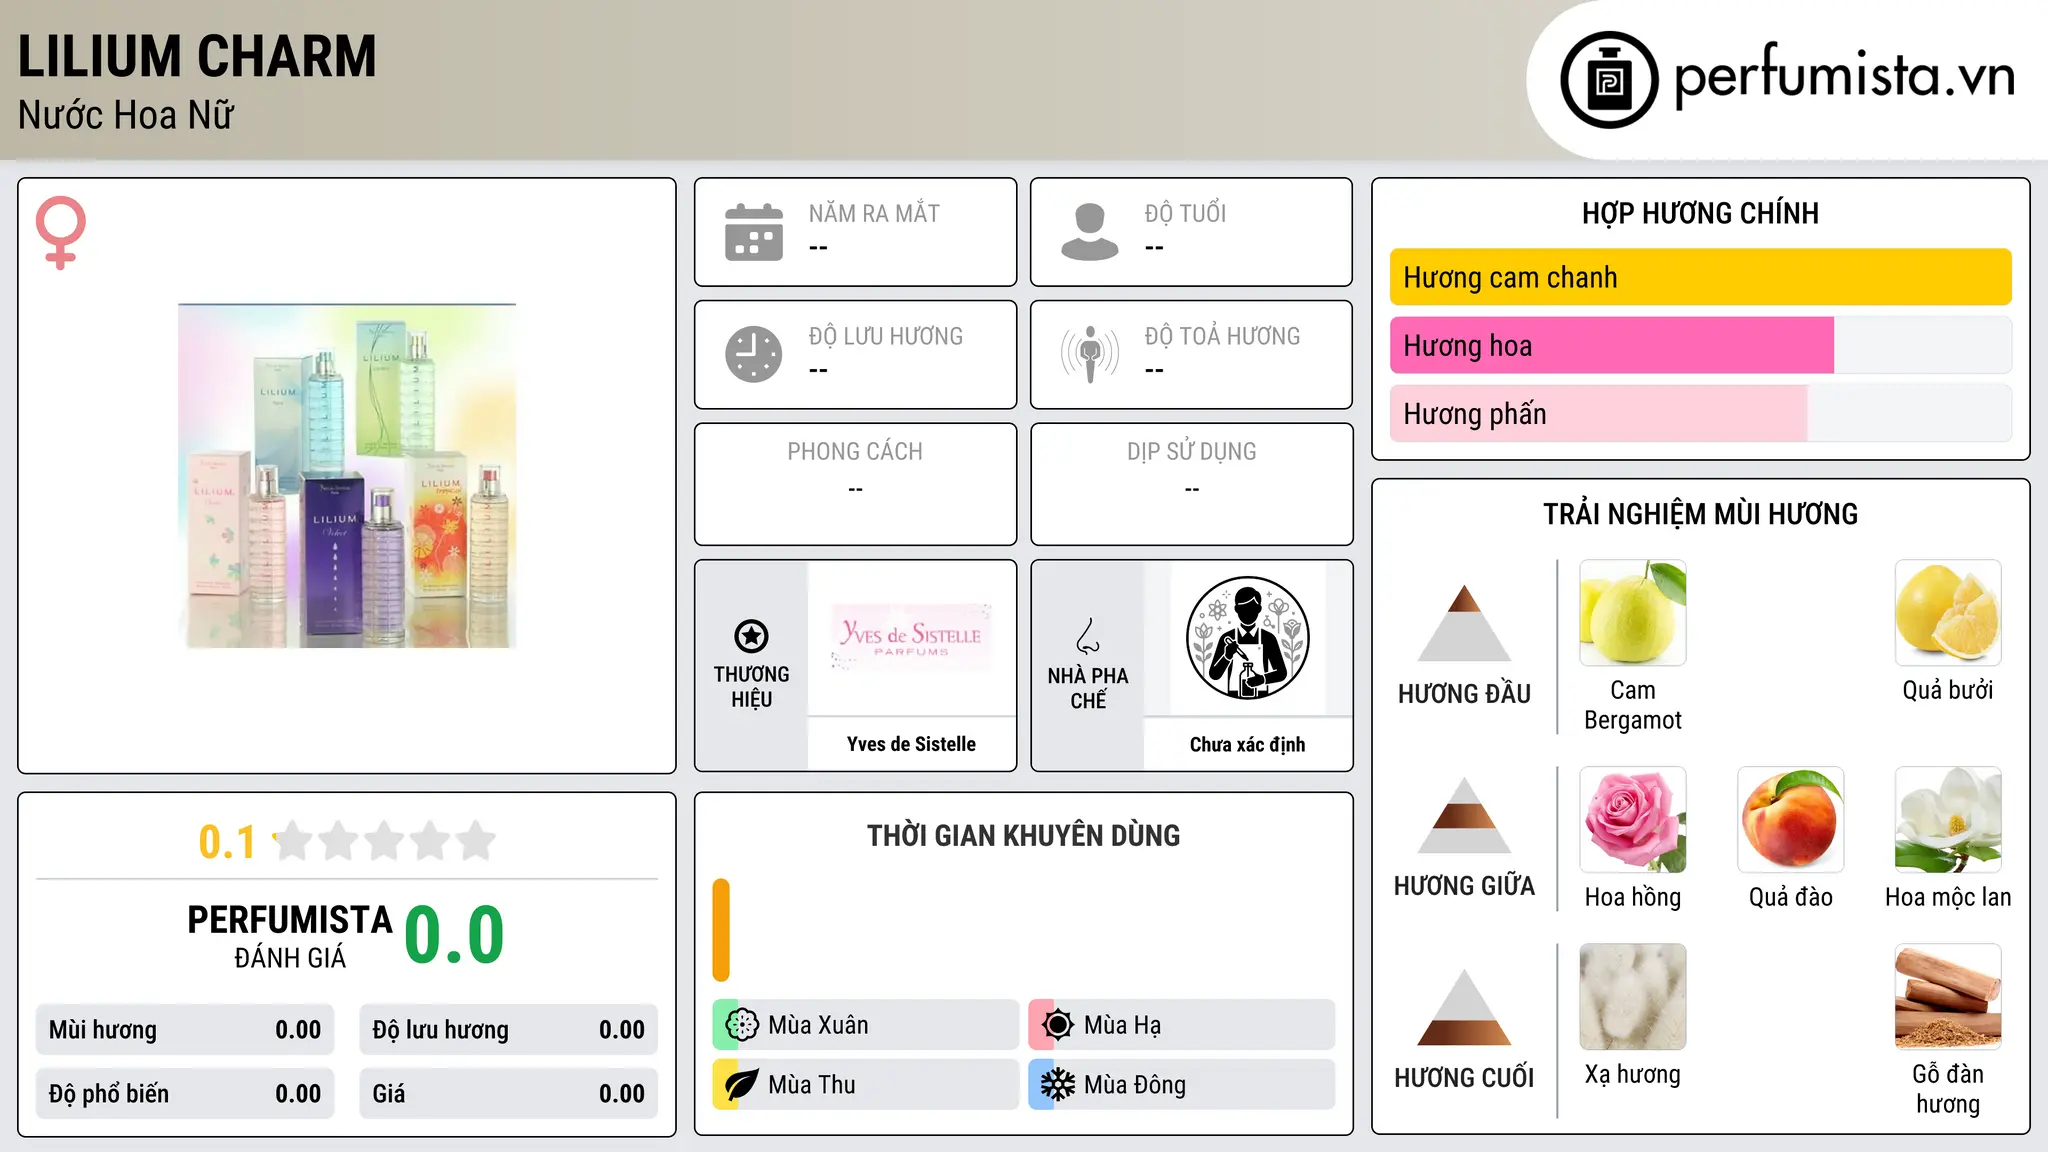Click the Nhà pha chế label
2048x1152 pixels.
pyautogui.click(x=1088, y=688)
